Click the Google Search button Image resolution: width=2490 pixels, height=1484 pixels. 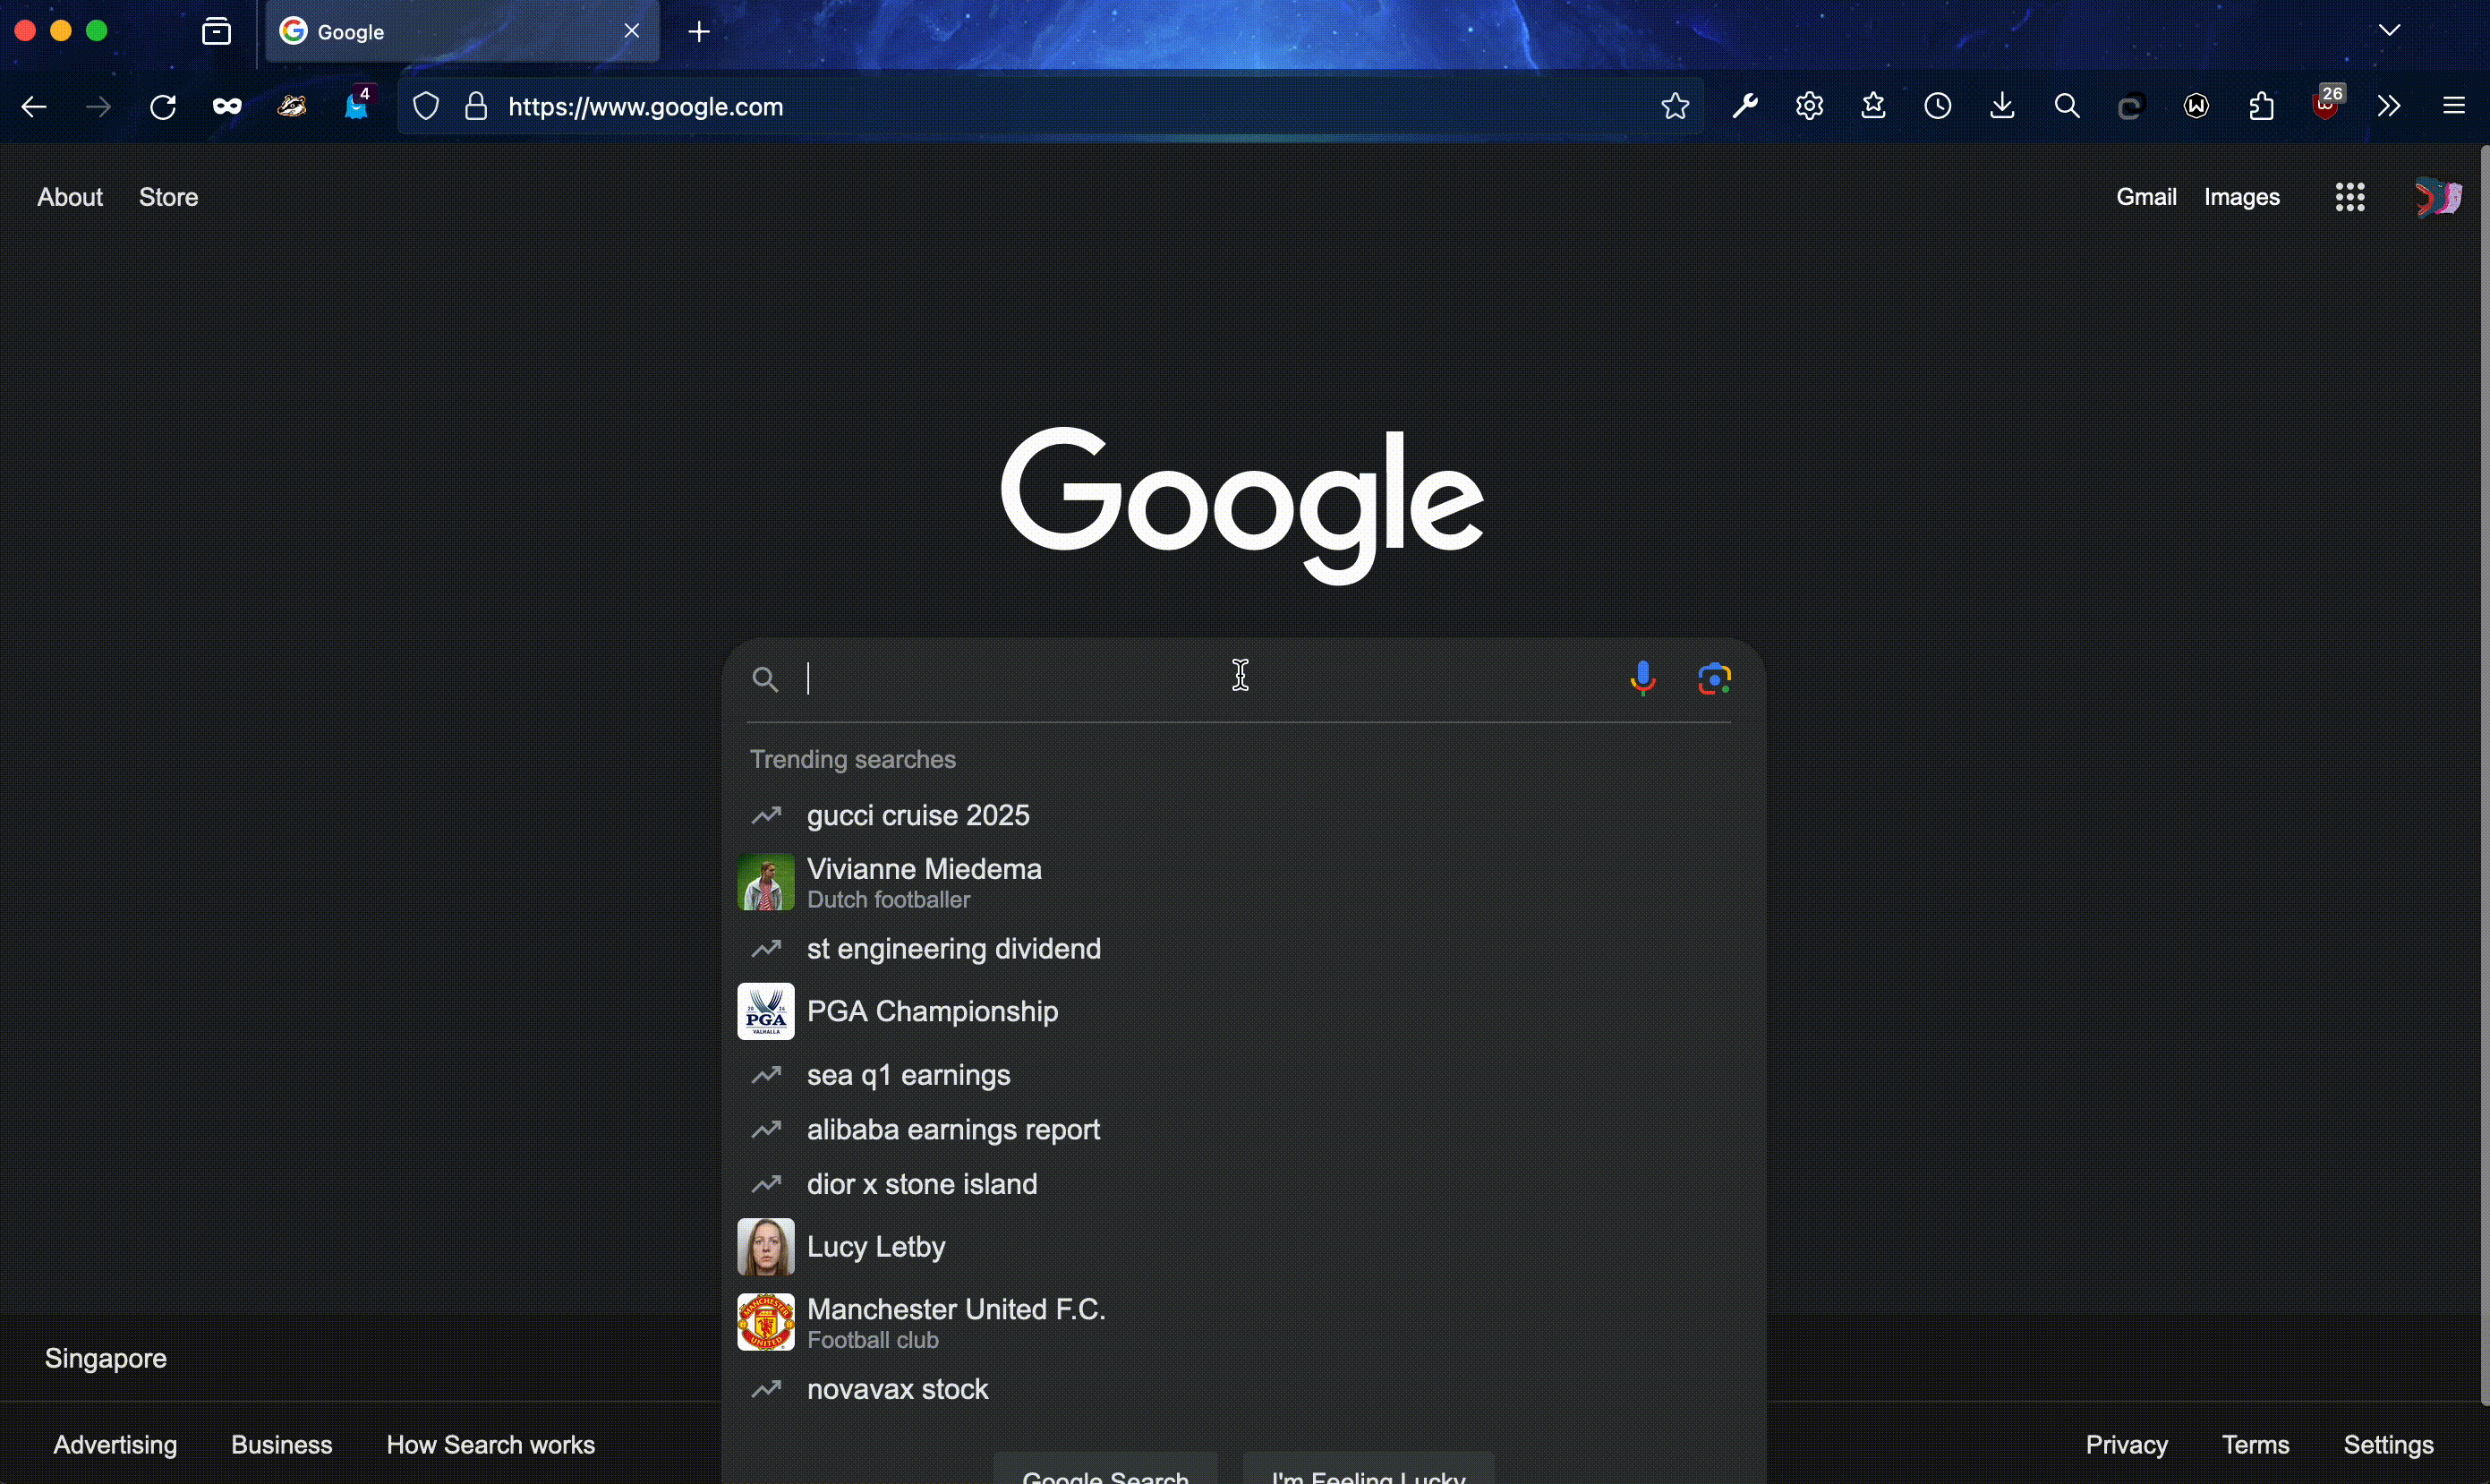click(x=1106, y=1470)
